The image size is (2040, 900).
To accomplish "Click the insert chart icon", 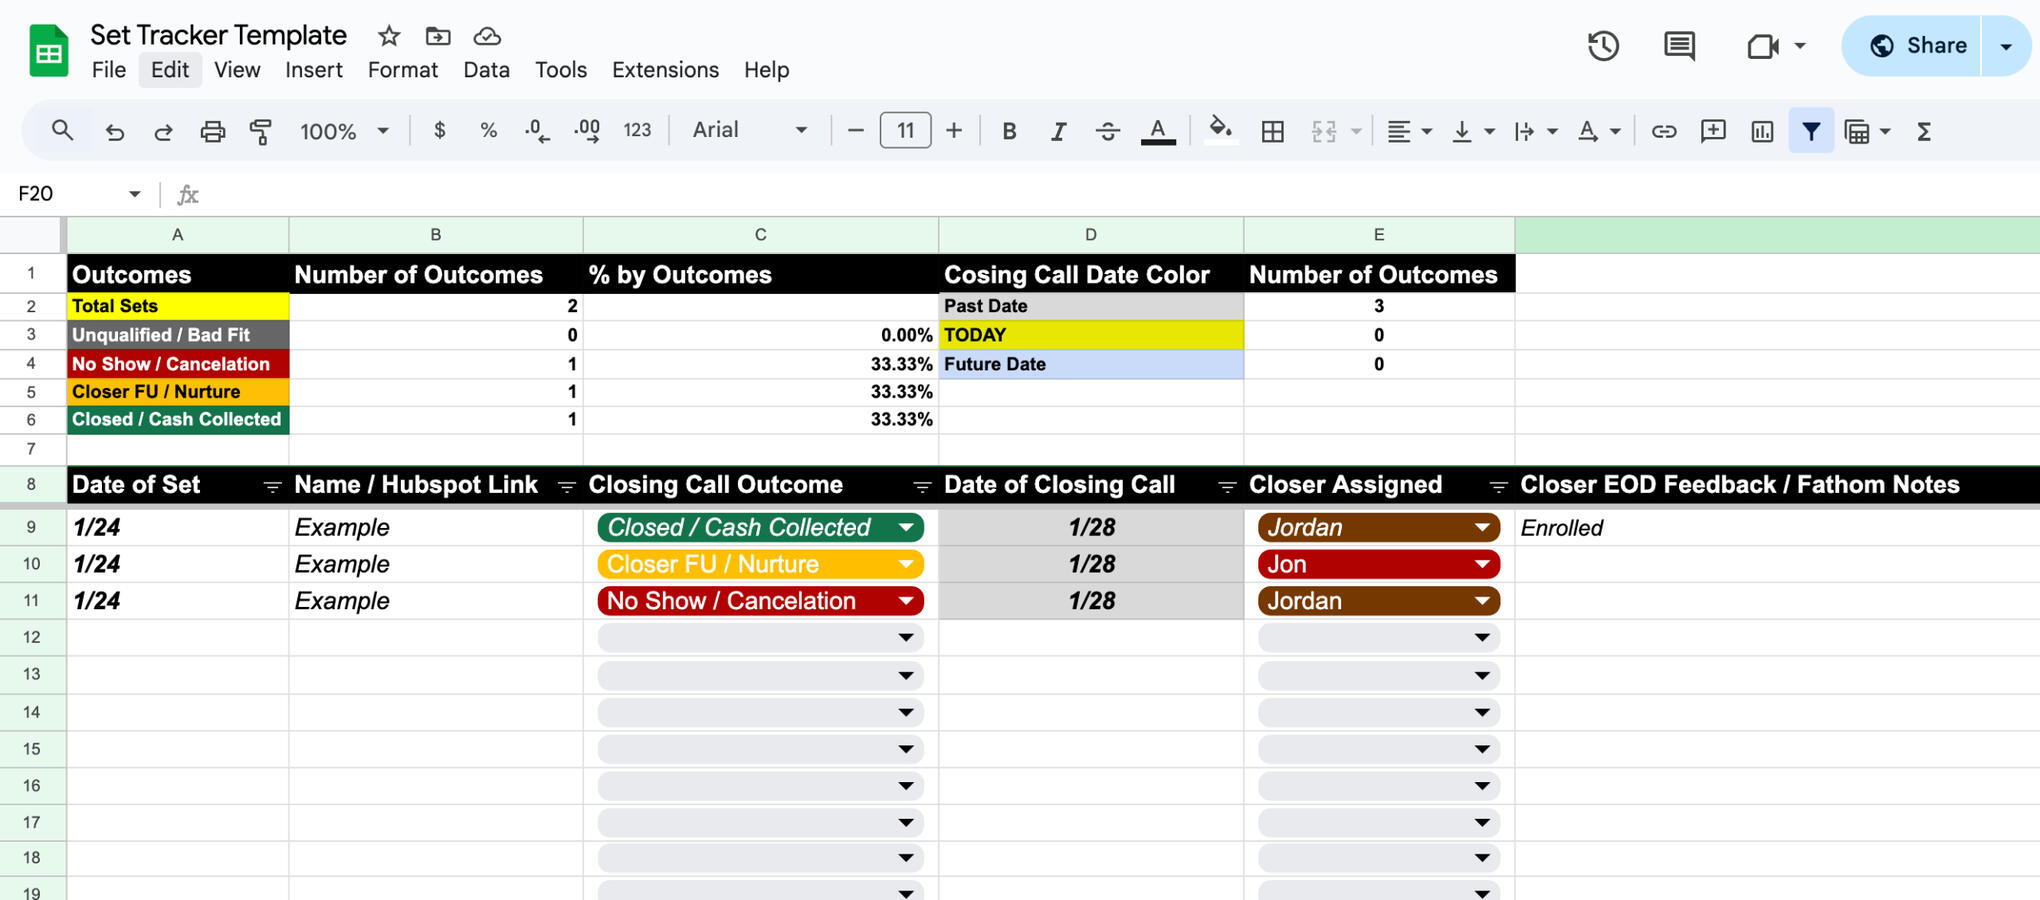I will coord(1762,131).
